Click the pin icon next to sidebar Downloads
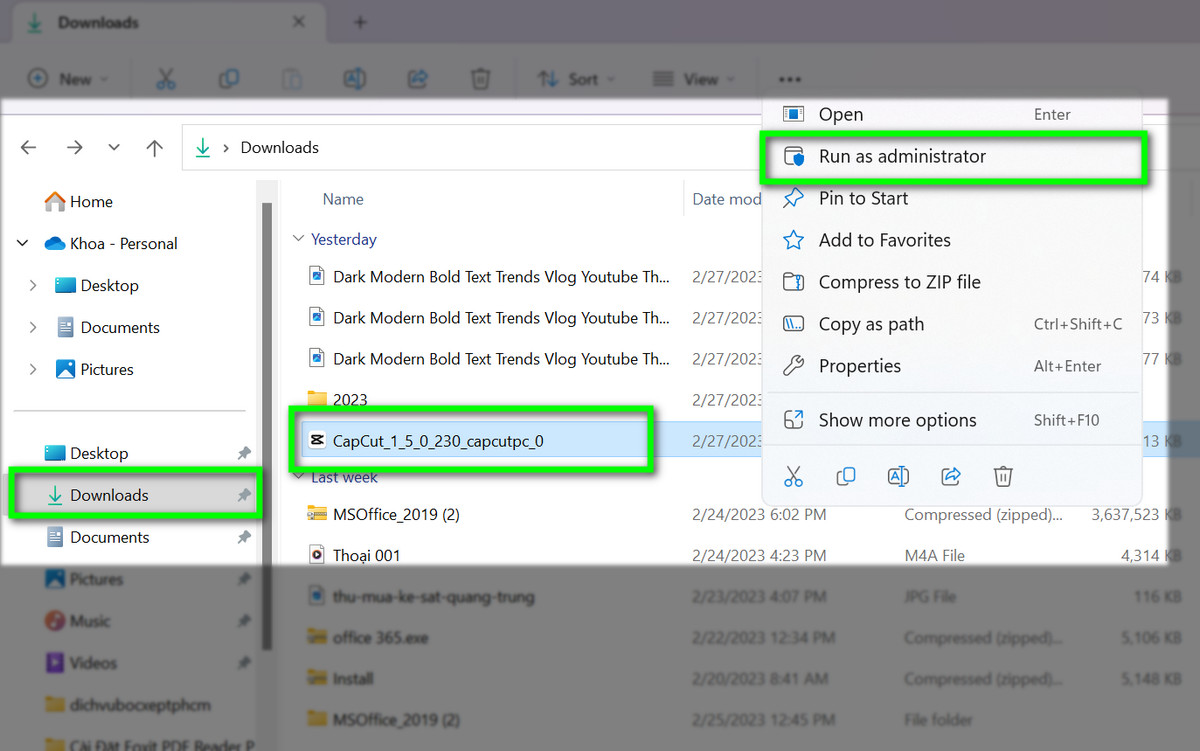 [244, 496]
